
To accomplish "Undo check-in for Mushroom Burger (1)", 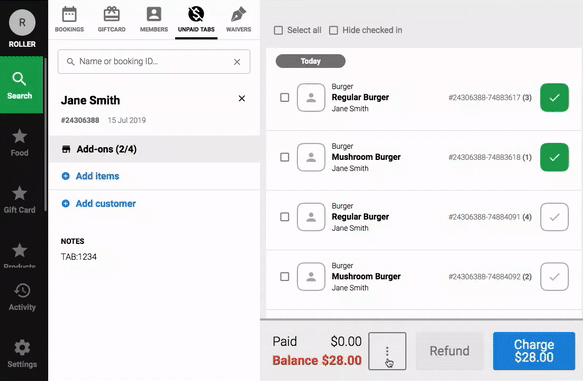I will pos(554,157).
